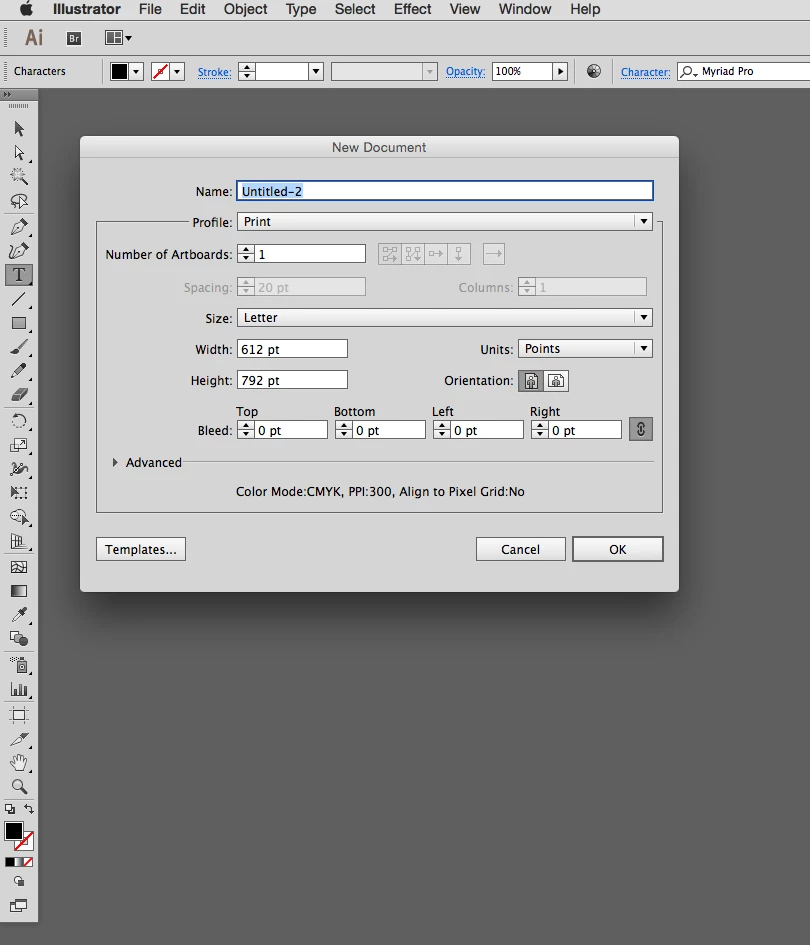Open the File menu
Image resolution: width=810 pixels, height=945 pixels.
coord(150,9)
